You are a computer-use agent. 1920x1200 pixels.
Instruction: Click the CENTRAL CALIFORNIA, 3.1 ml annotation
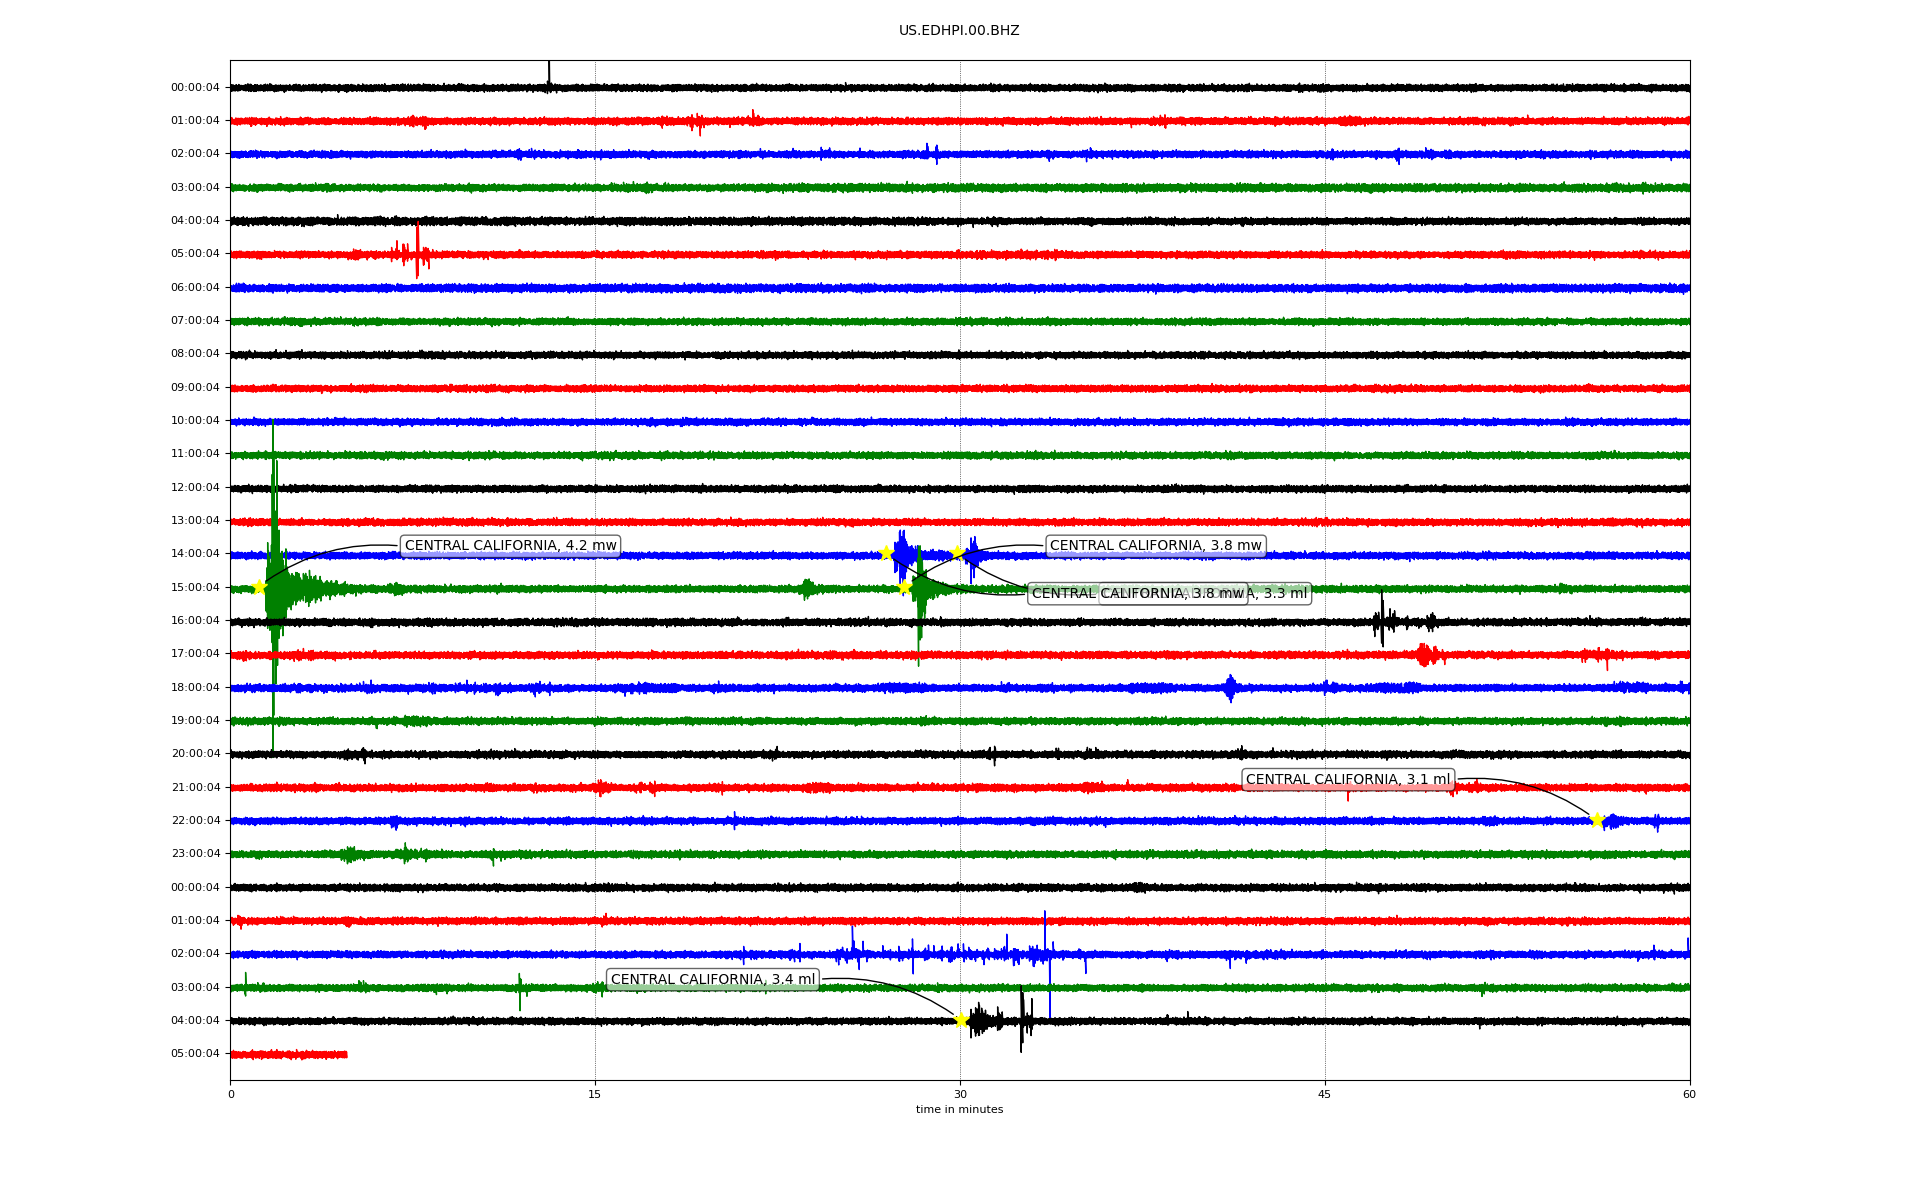point(1347,780)
